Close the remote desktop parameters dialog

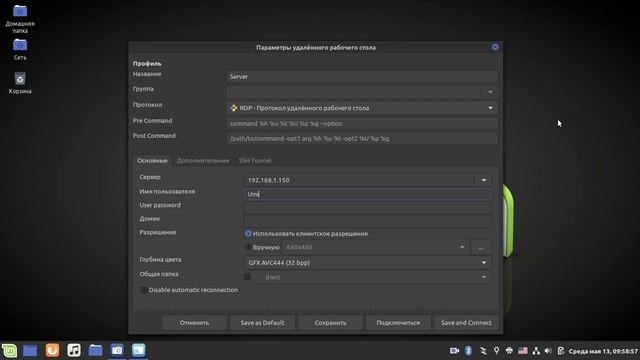495,47
